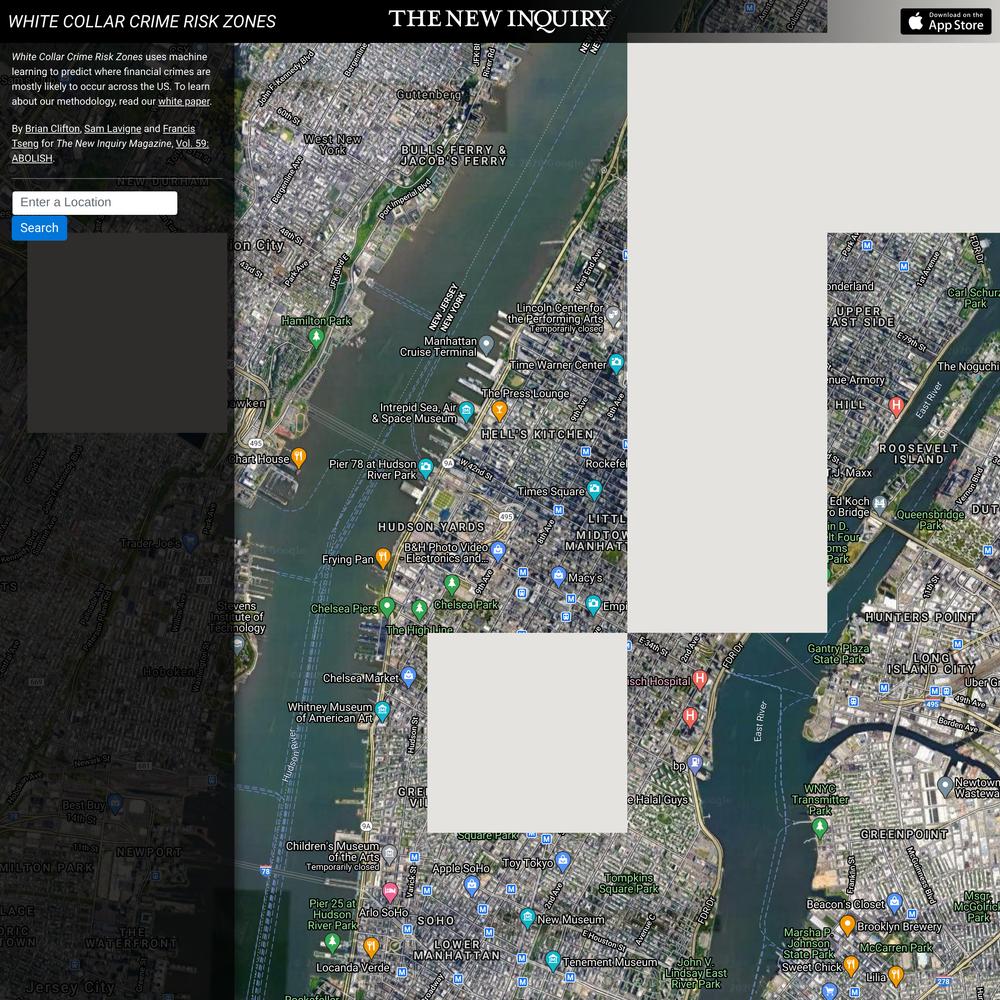Click the Children's Museum of the Arts marker

point(390,855)
